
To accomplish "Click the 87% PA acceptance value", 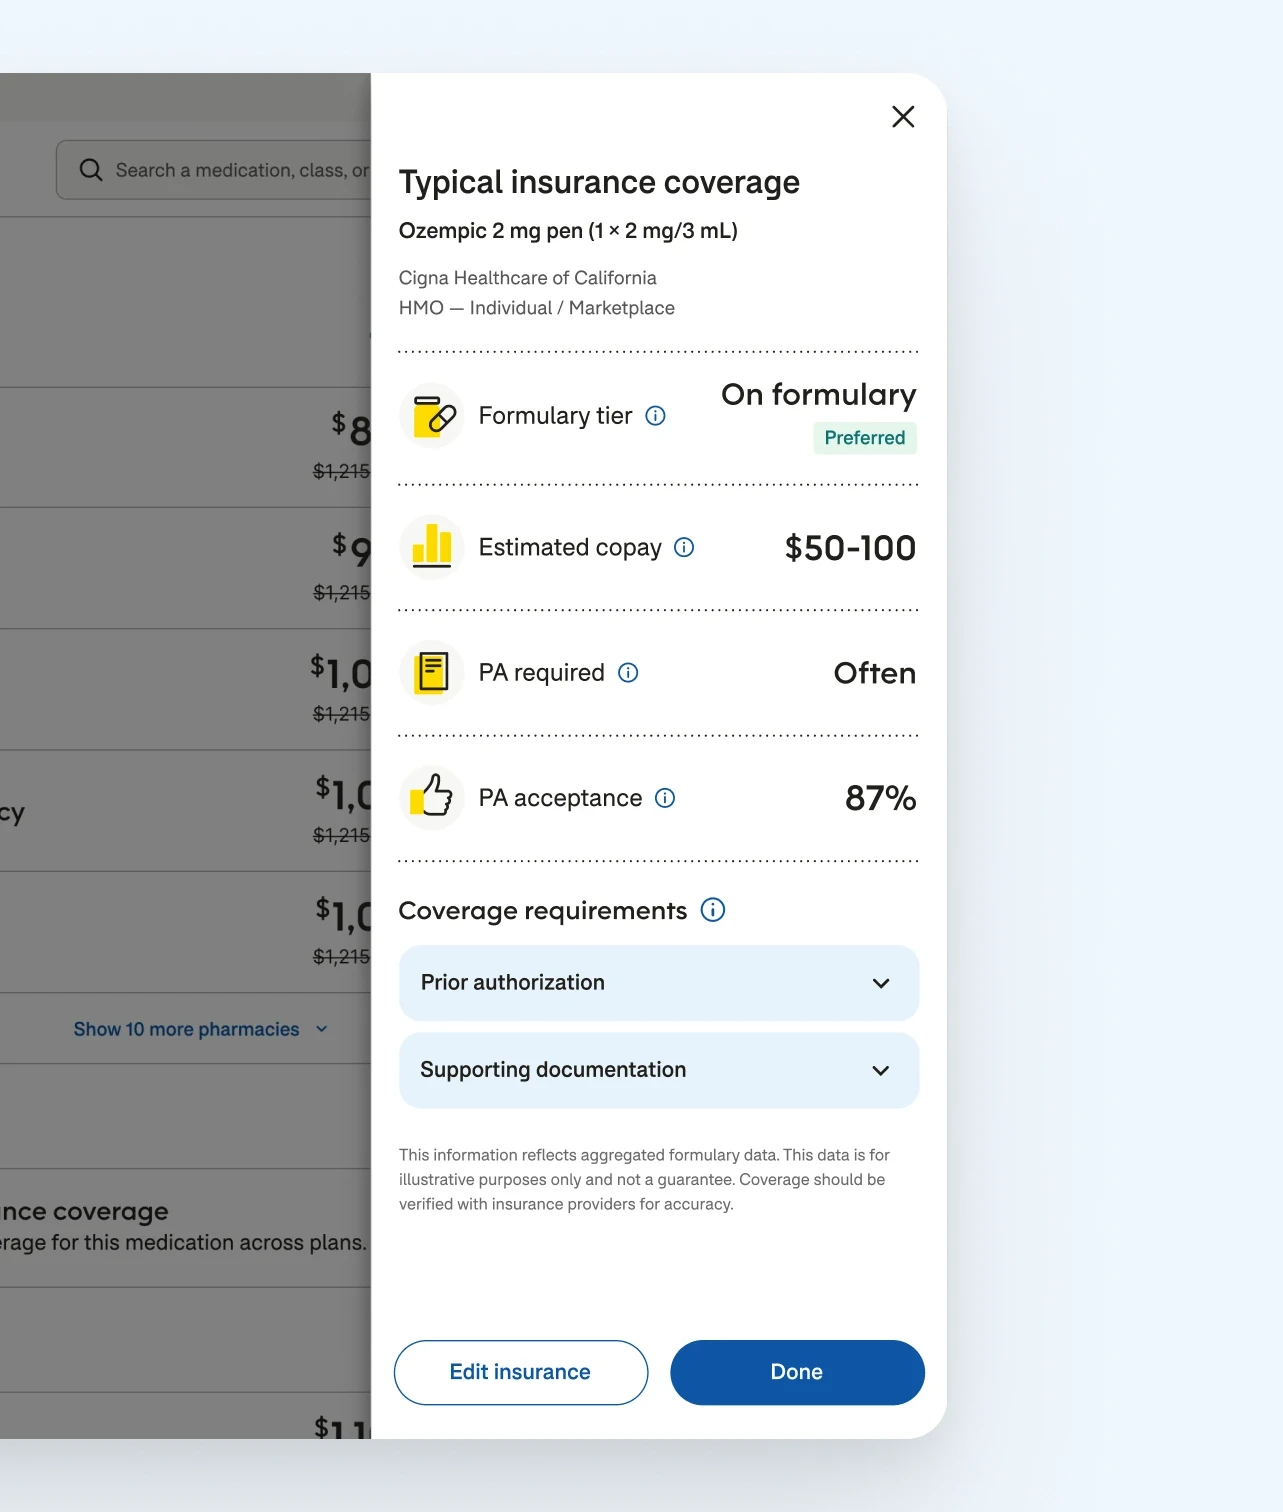I will pos(881,798).
